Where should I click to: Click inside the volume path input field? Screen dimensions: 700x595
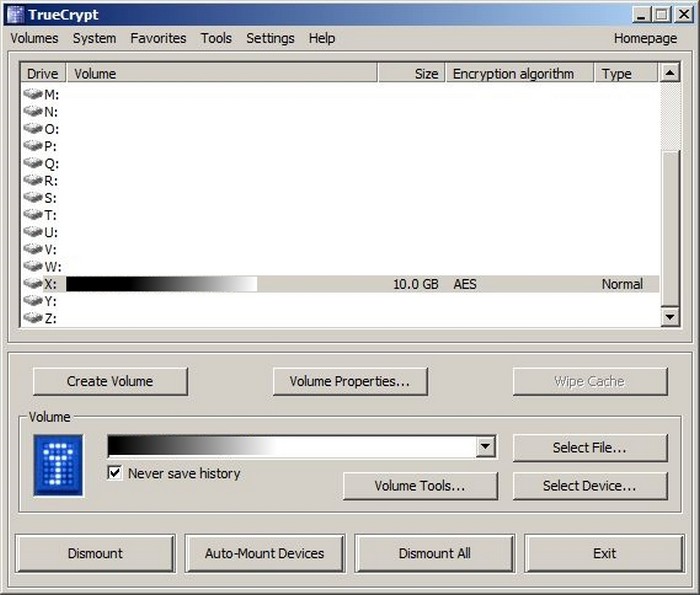(x=290, y=447)
